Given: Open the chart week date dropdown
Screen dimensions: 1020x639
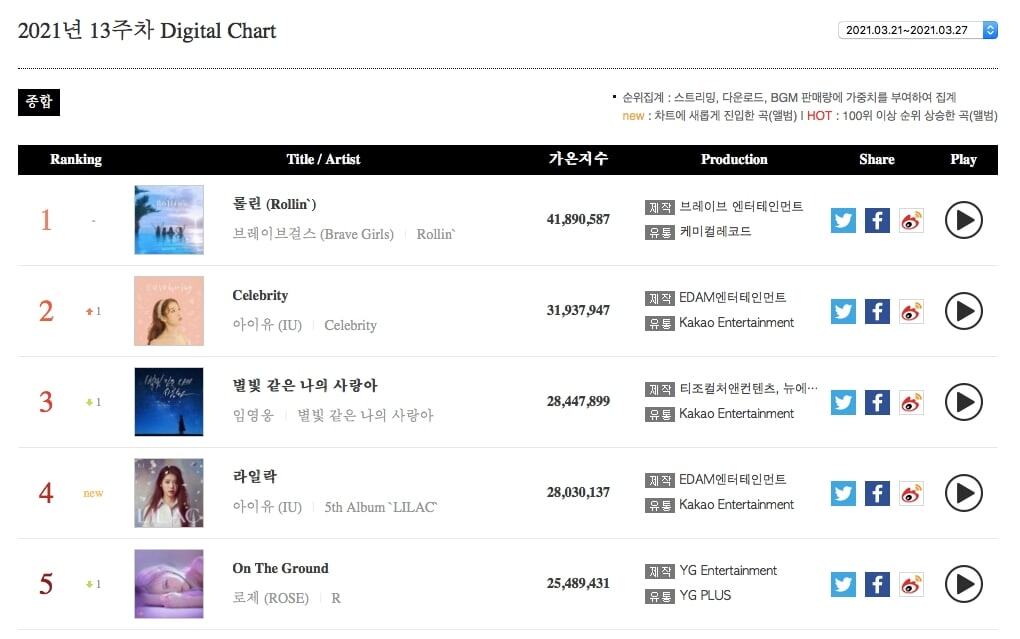Looking at the screenshot, I should 917,30.
